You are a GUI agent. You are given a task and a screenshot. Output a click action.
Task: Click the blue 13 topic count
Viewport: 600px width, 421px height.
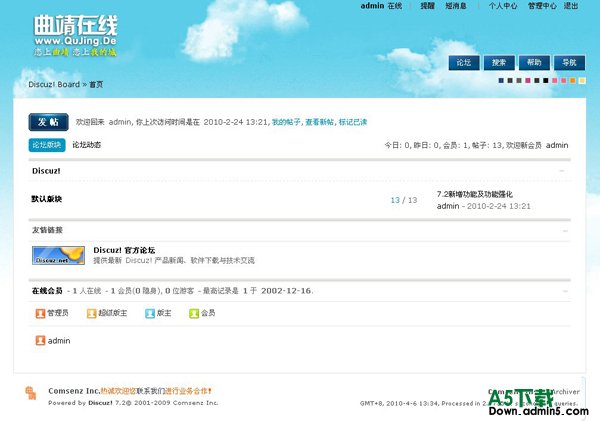click(395, 200)
